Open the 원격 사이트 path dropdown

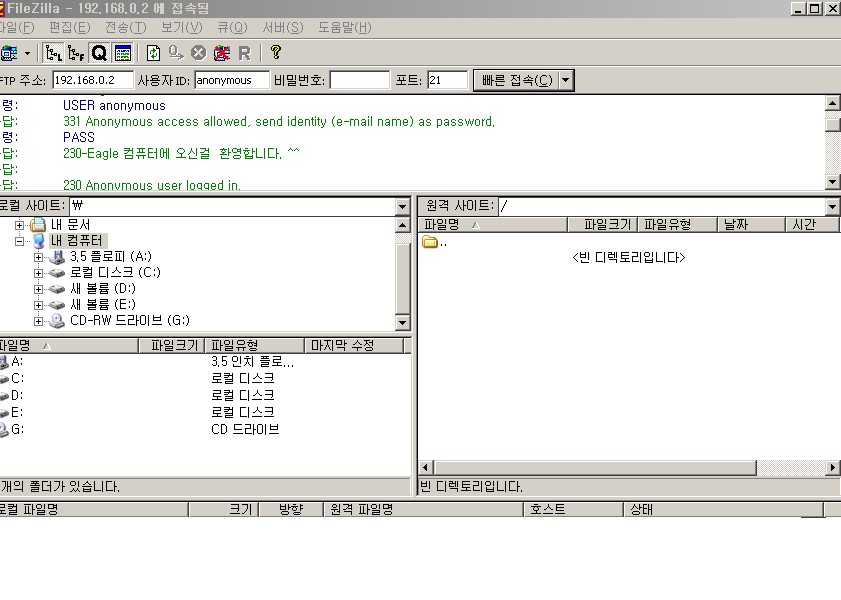[832, 206]
